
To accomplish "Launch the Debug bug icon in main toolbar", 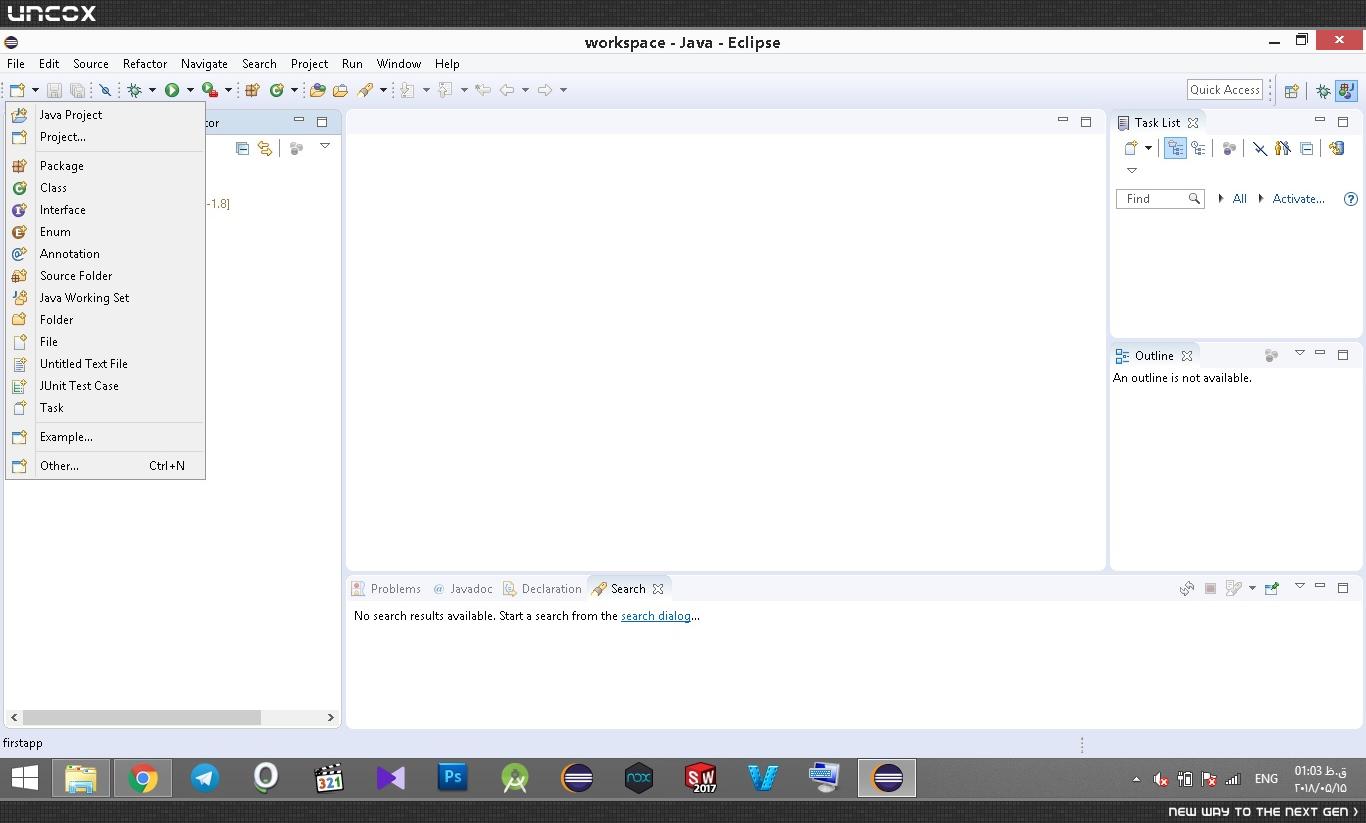I will [134, 90].
